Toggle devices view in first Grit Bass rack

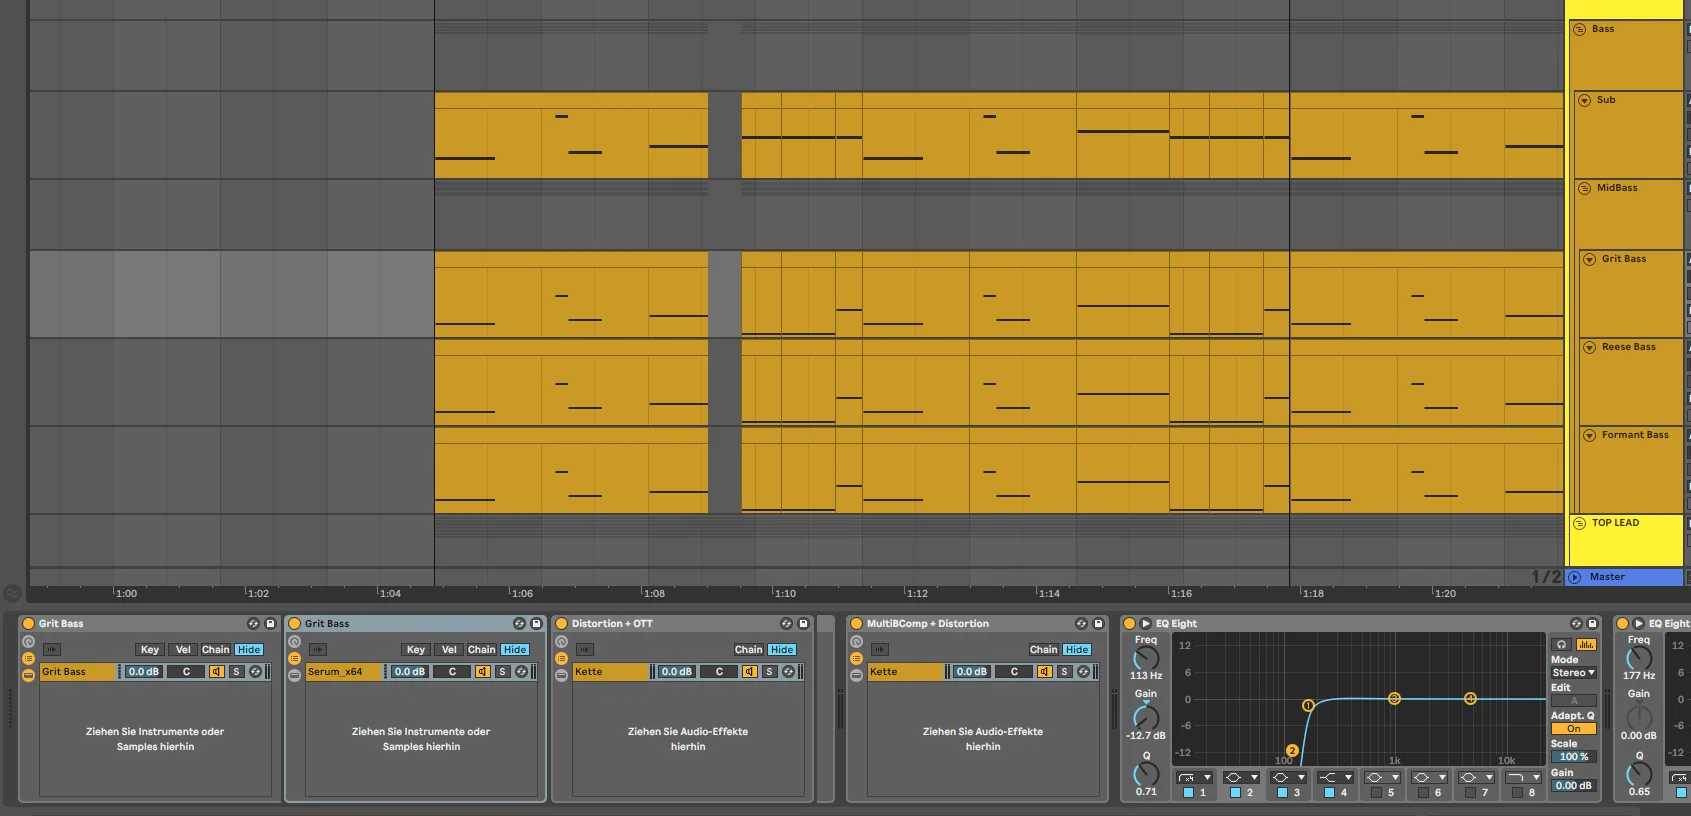point(28,675)
